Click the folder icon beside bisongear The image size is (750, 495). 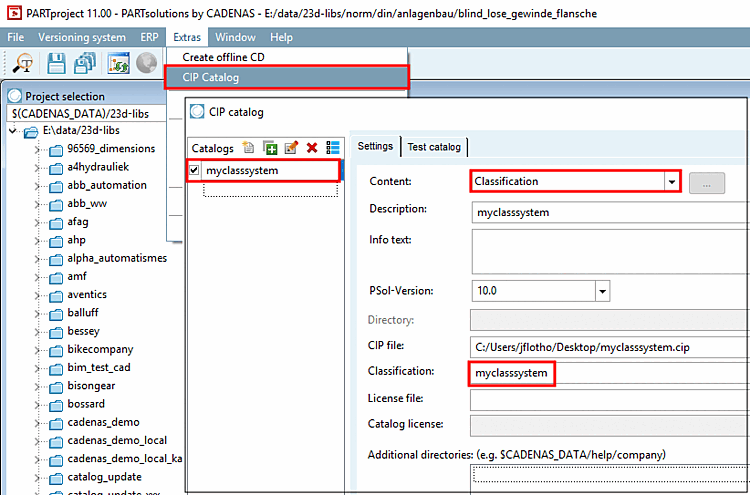click(x=56, y=387)
